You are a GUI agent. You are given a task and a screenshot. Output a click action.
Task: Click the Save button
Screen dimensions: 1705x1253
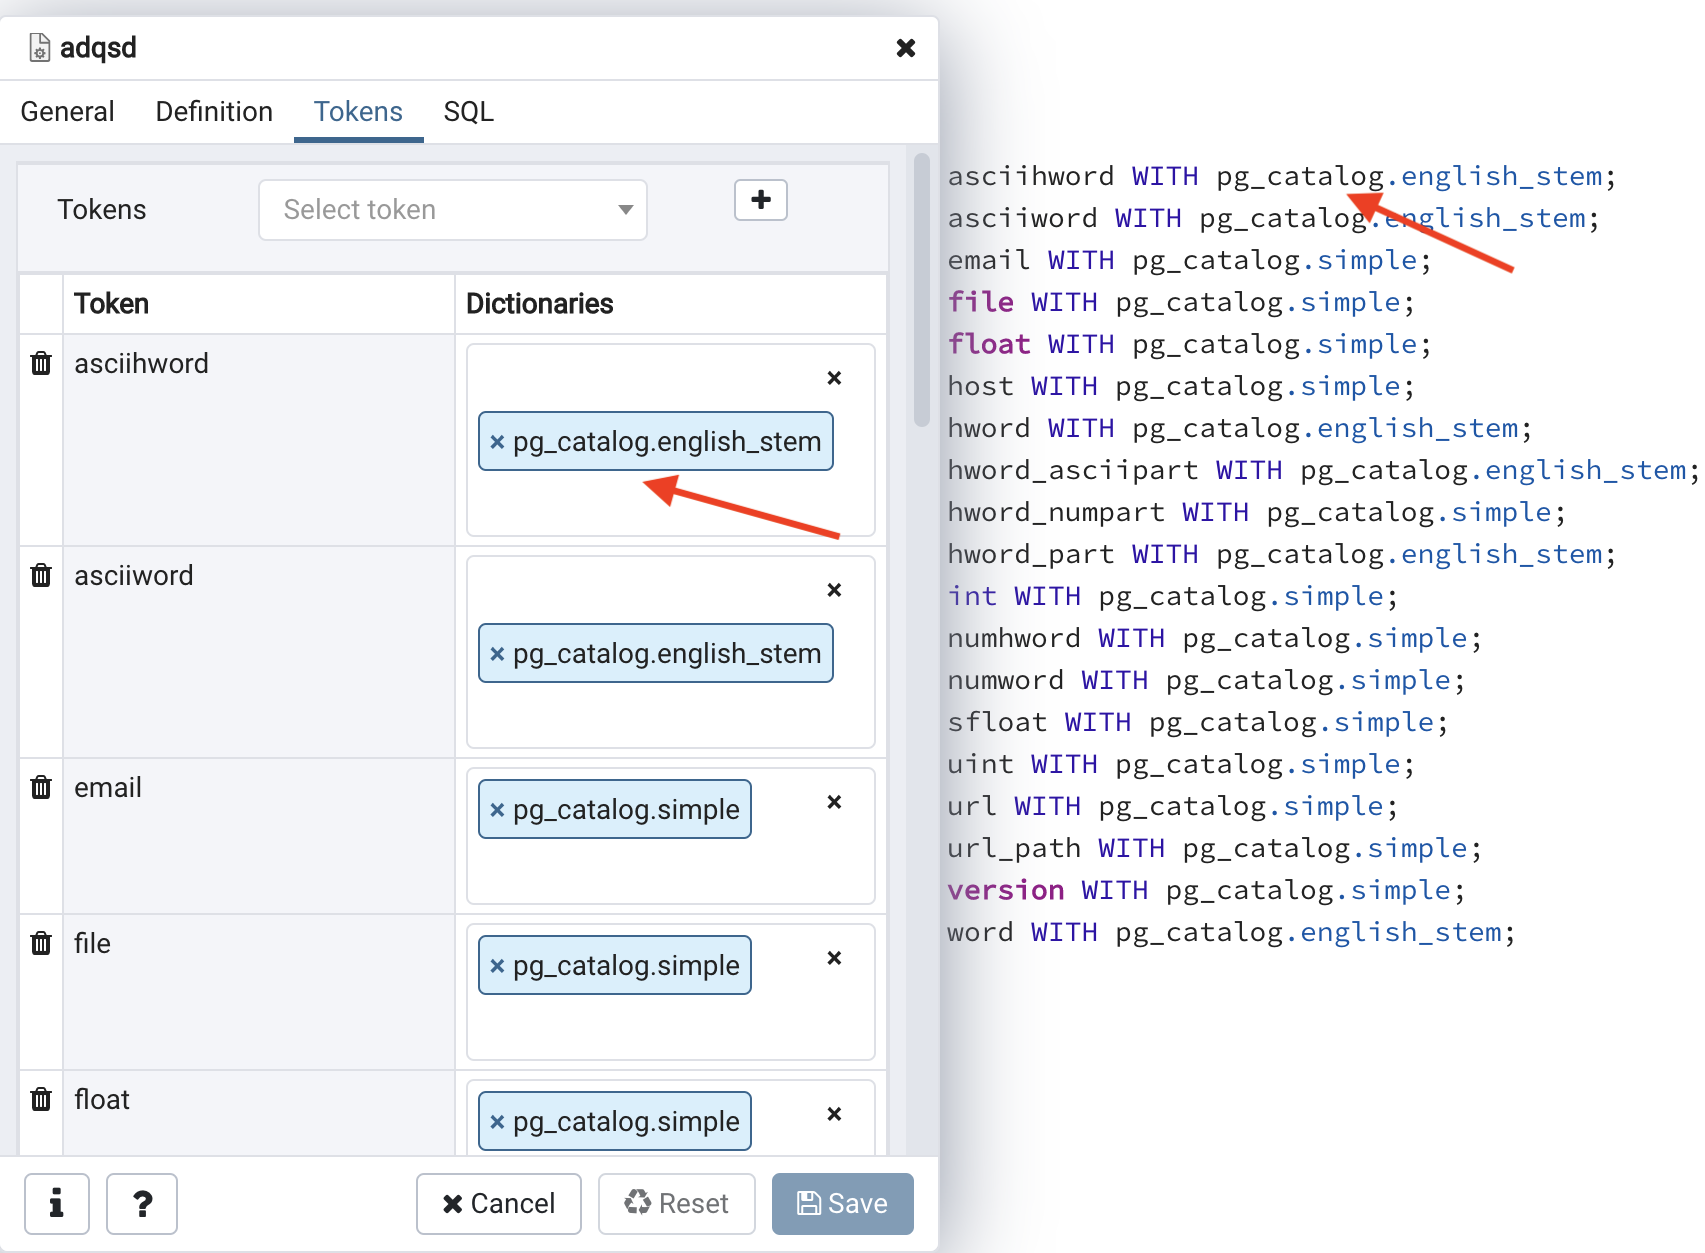[x=842, y=1203]
